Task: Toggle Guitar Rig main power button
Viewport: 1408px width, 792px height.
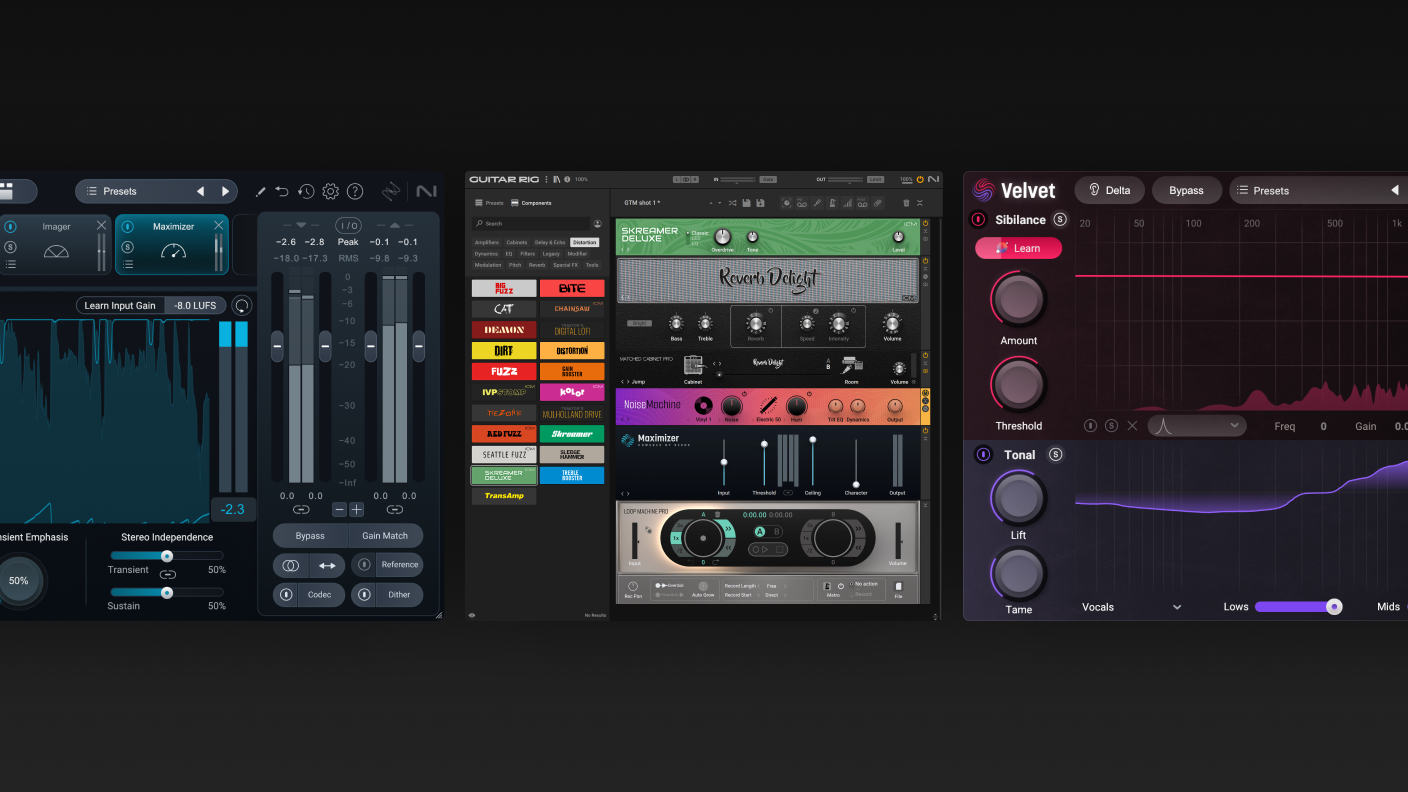Action: [920, 179]
